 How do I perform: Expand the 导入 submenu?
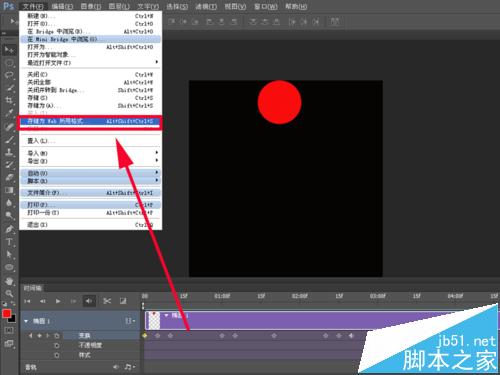click(90, 153)
